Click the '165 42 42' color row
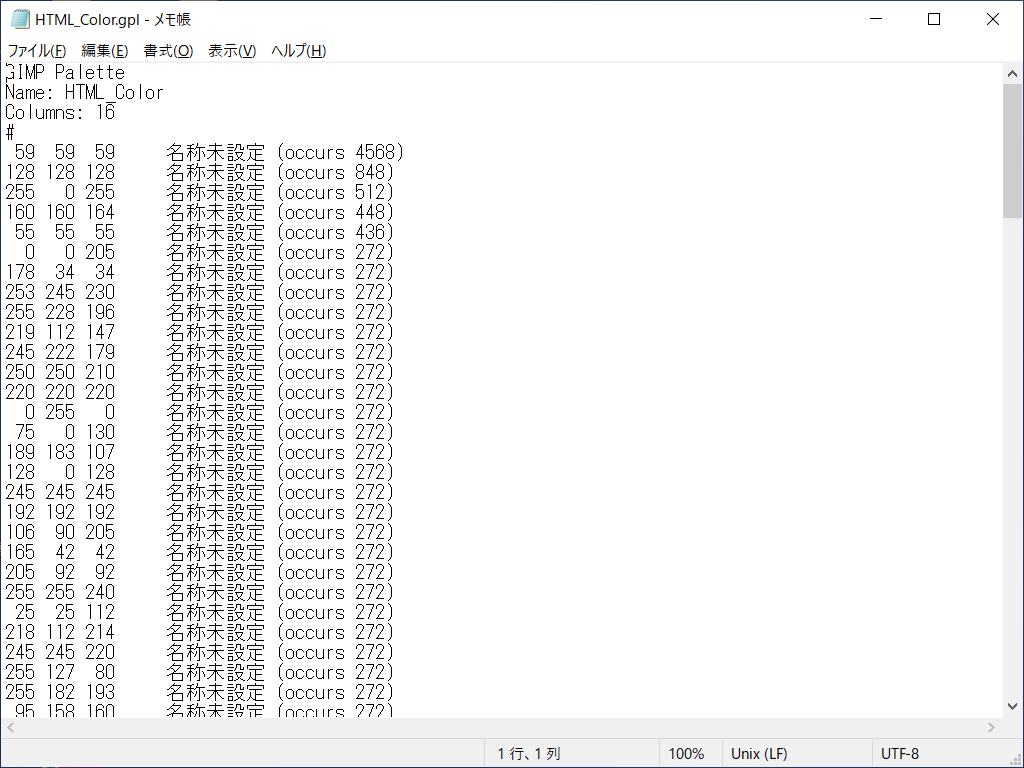The image size is (1024, 768). click(x=200, y=552)
